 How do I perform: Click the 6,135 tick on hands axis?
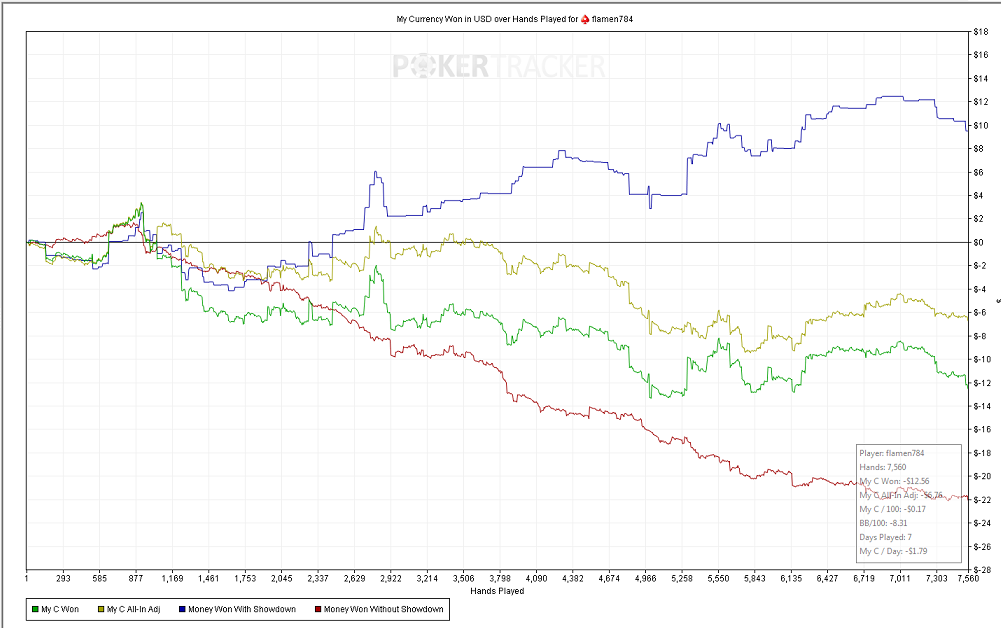(x=791, y=579)
